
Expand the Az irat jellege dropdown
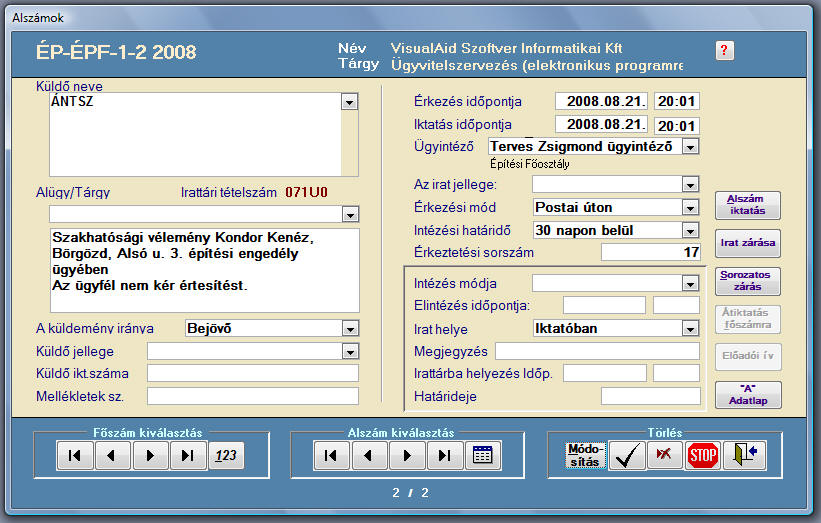[x=691, y=184]
